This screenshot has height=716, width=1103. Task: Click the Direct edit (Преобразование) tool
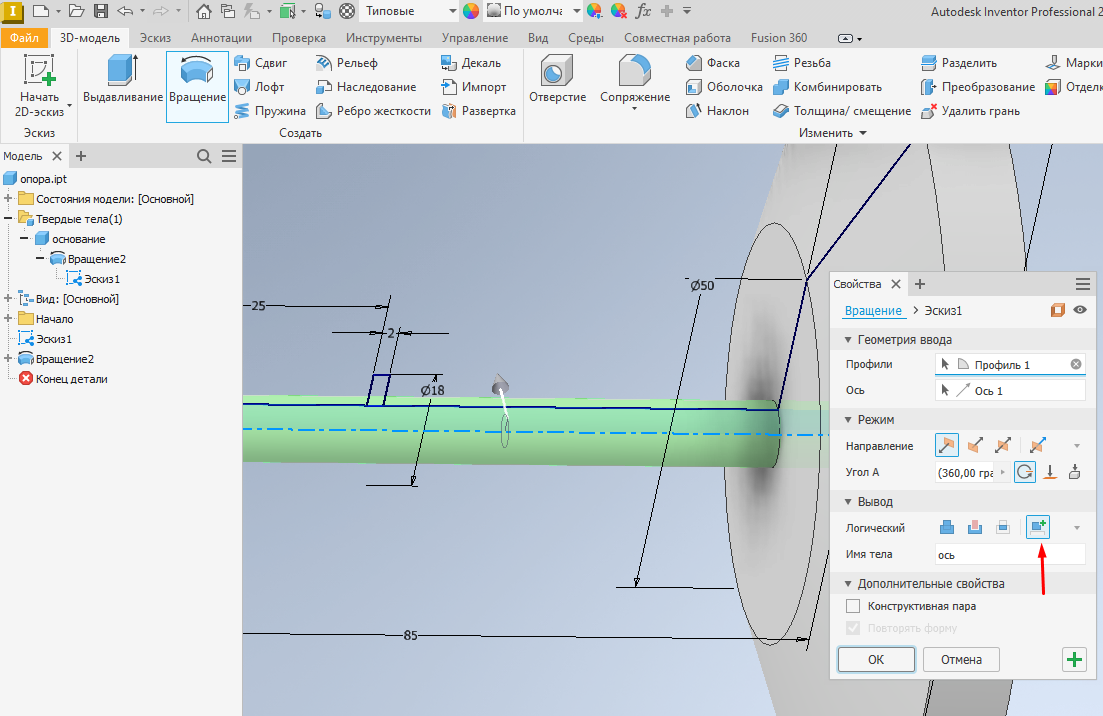click(978, 87)
